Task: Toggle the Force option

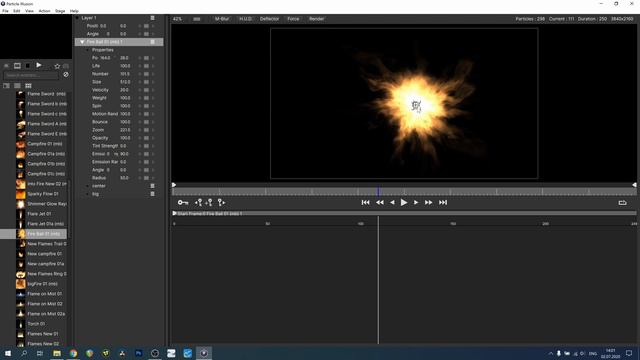Action: (x=293, y=19)
